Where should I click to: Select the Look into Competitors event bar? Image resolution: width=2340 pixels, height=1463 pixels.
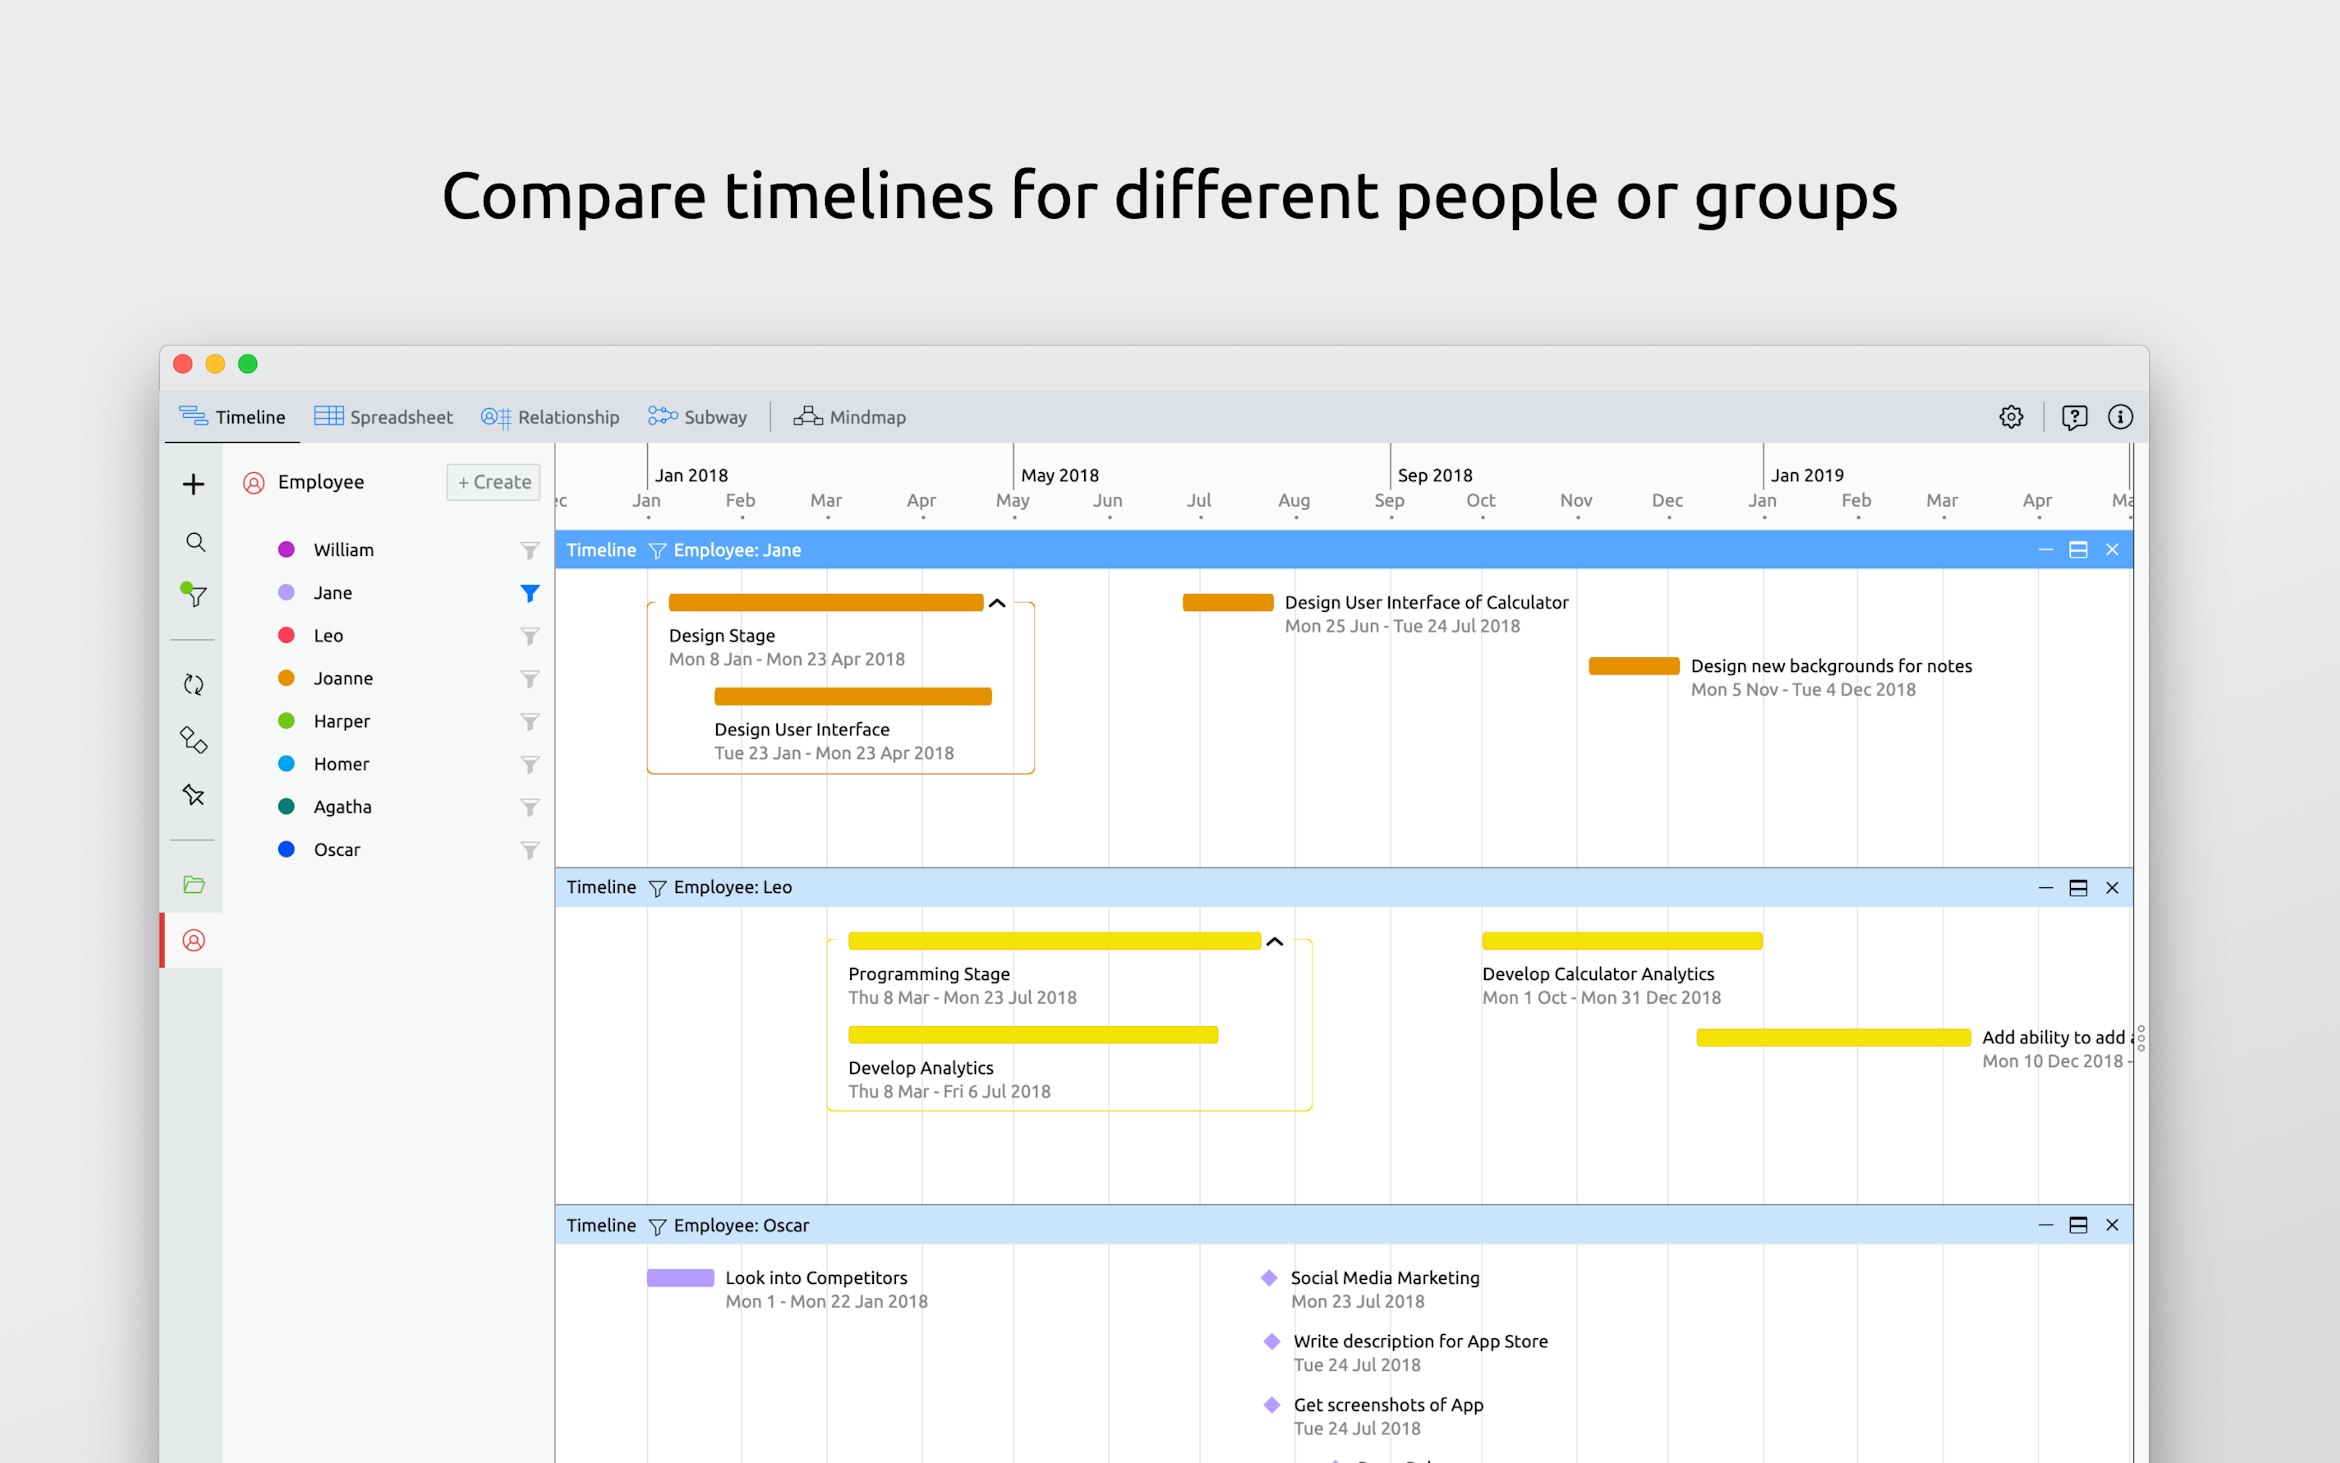click(x=680, y=1277)
